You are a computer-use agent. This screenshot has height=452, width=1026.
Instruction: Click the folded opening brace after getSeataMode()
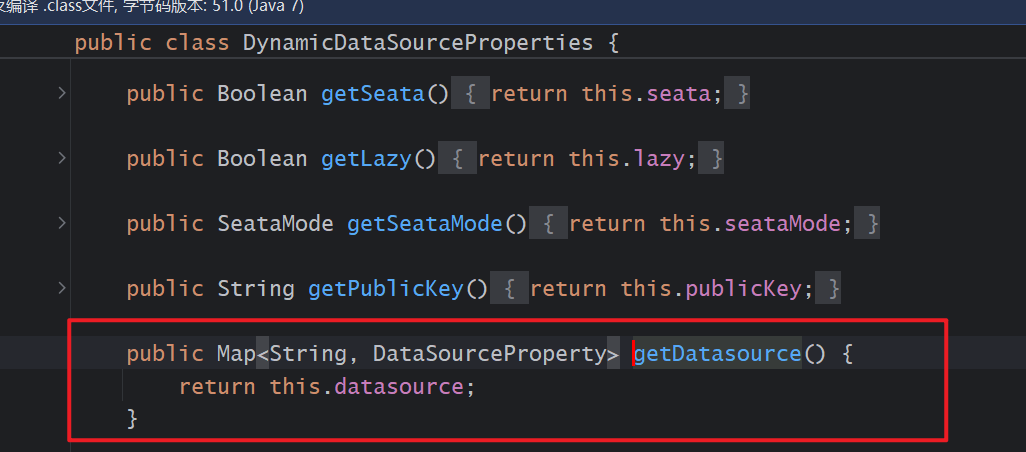point(548,224)
